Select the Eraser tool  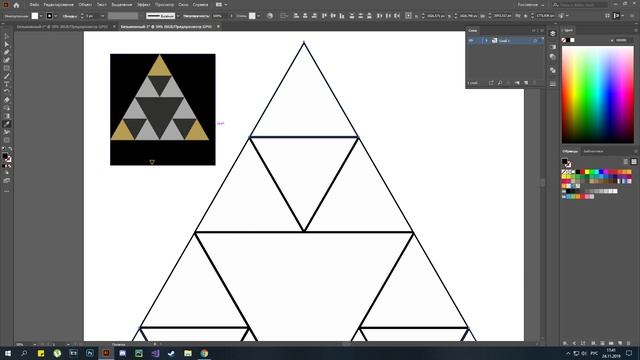(7, 100)
